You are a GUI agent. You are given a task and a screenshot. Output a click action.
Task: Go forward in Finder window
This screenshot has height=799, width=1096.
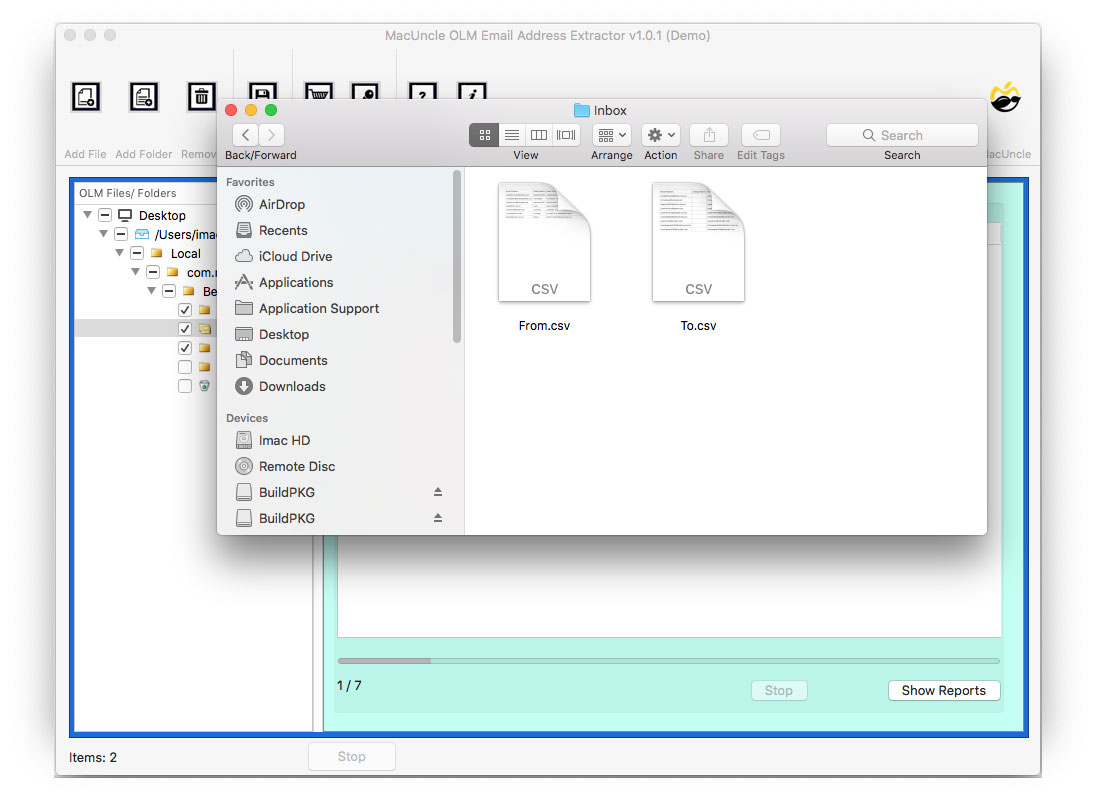click(271, 135)
